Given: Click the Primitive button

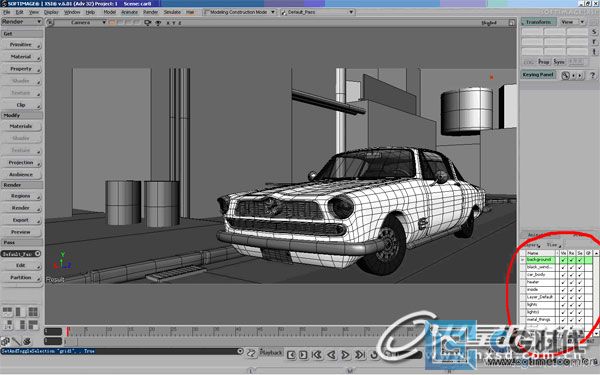Looking at the screenshot, I should [x=21, y=45].
